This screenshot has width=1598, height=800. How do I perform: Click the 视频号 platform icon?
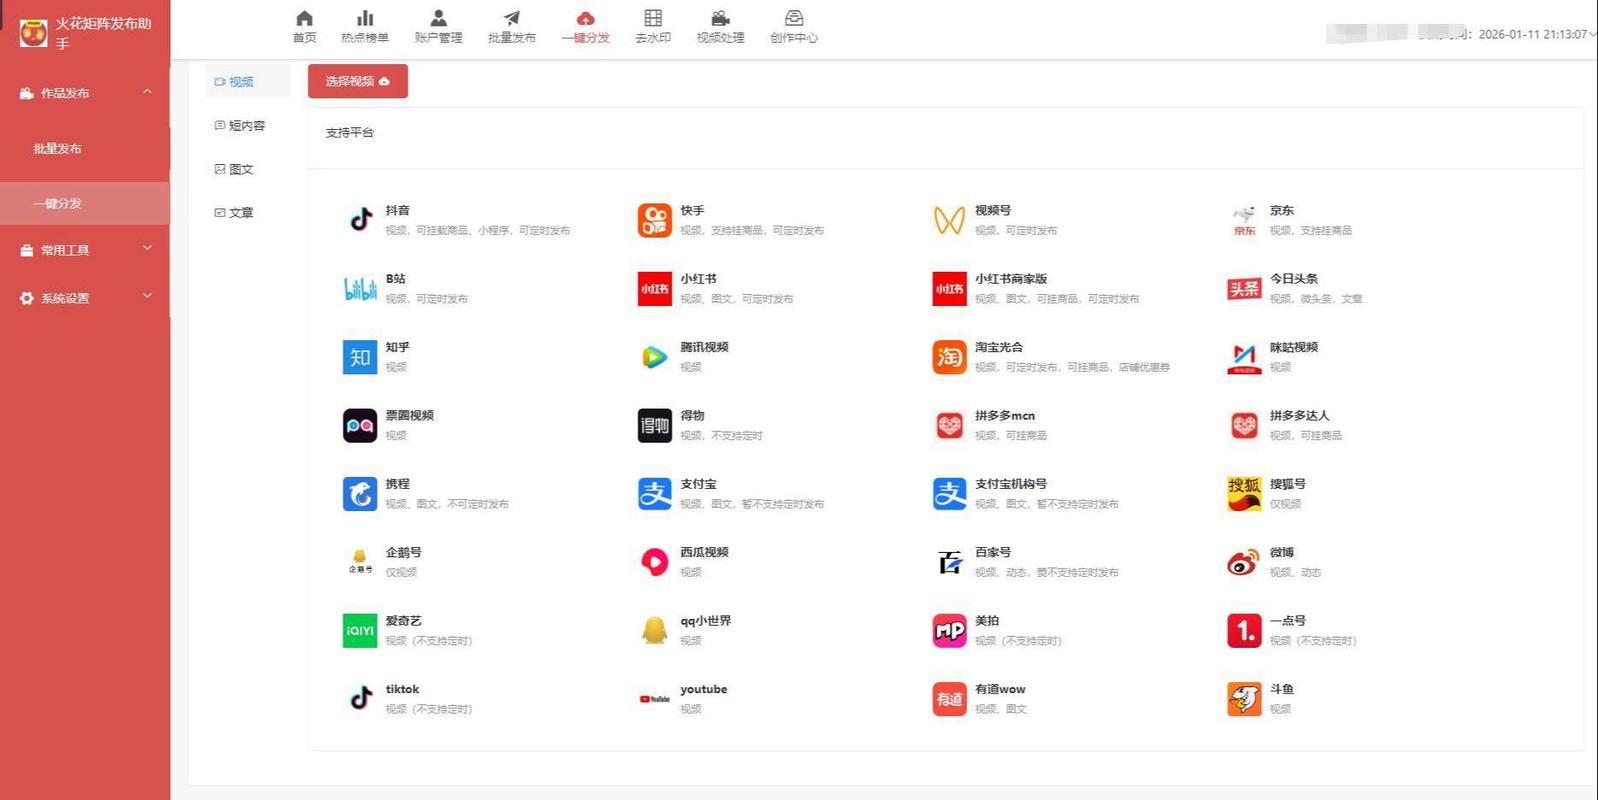949,220
